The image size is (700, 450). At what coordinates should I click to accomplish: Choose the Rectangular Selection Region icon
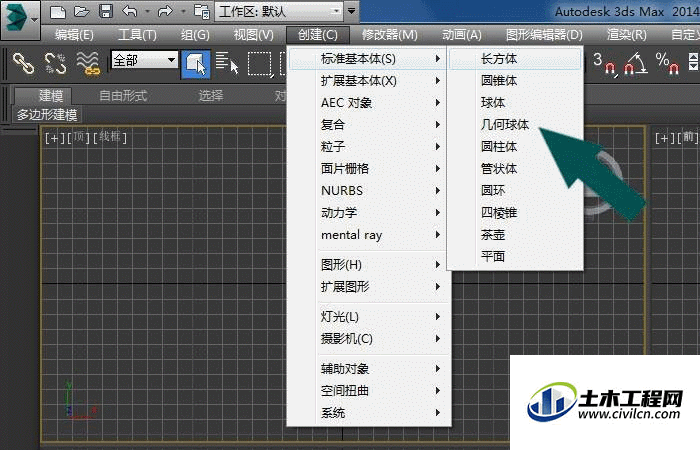(260, 64)
